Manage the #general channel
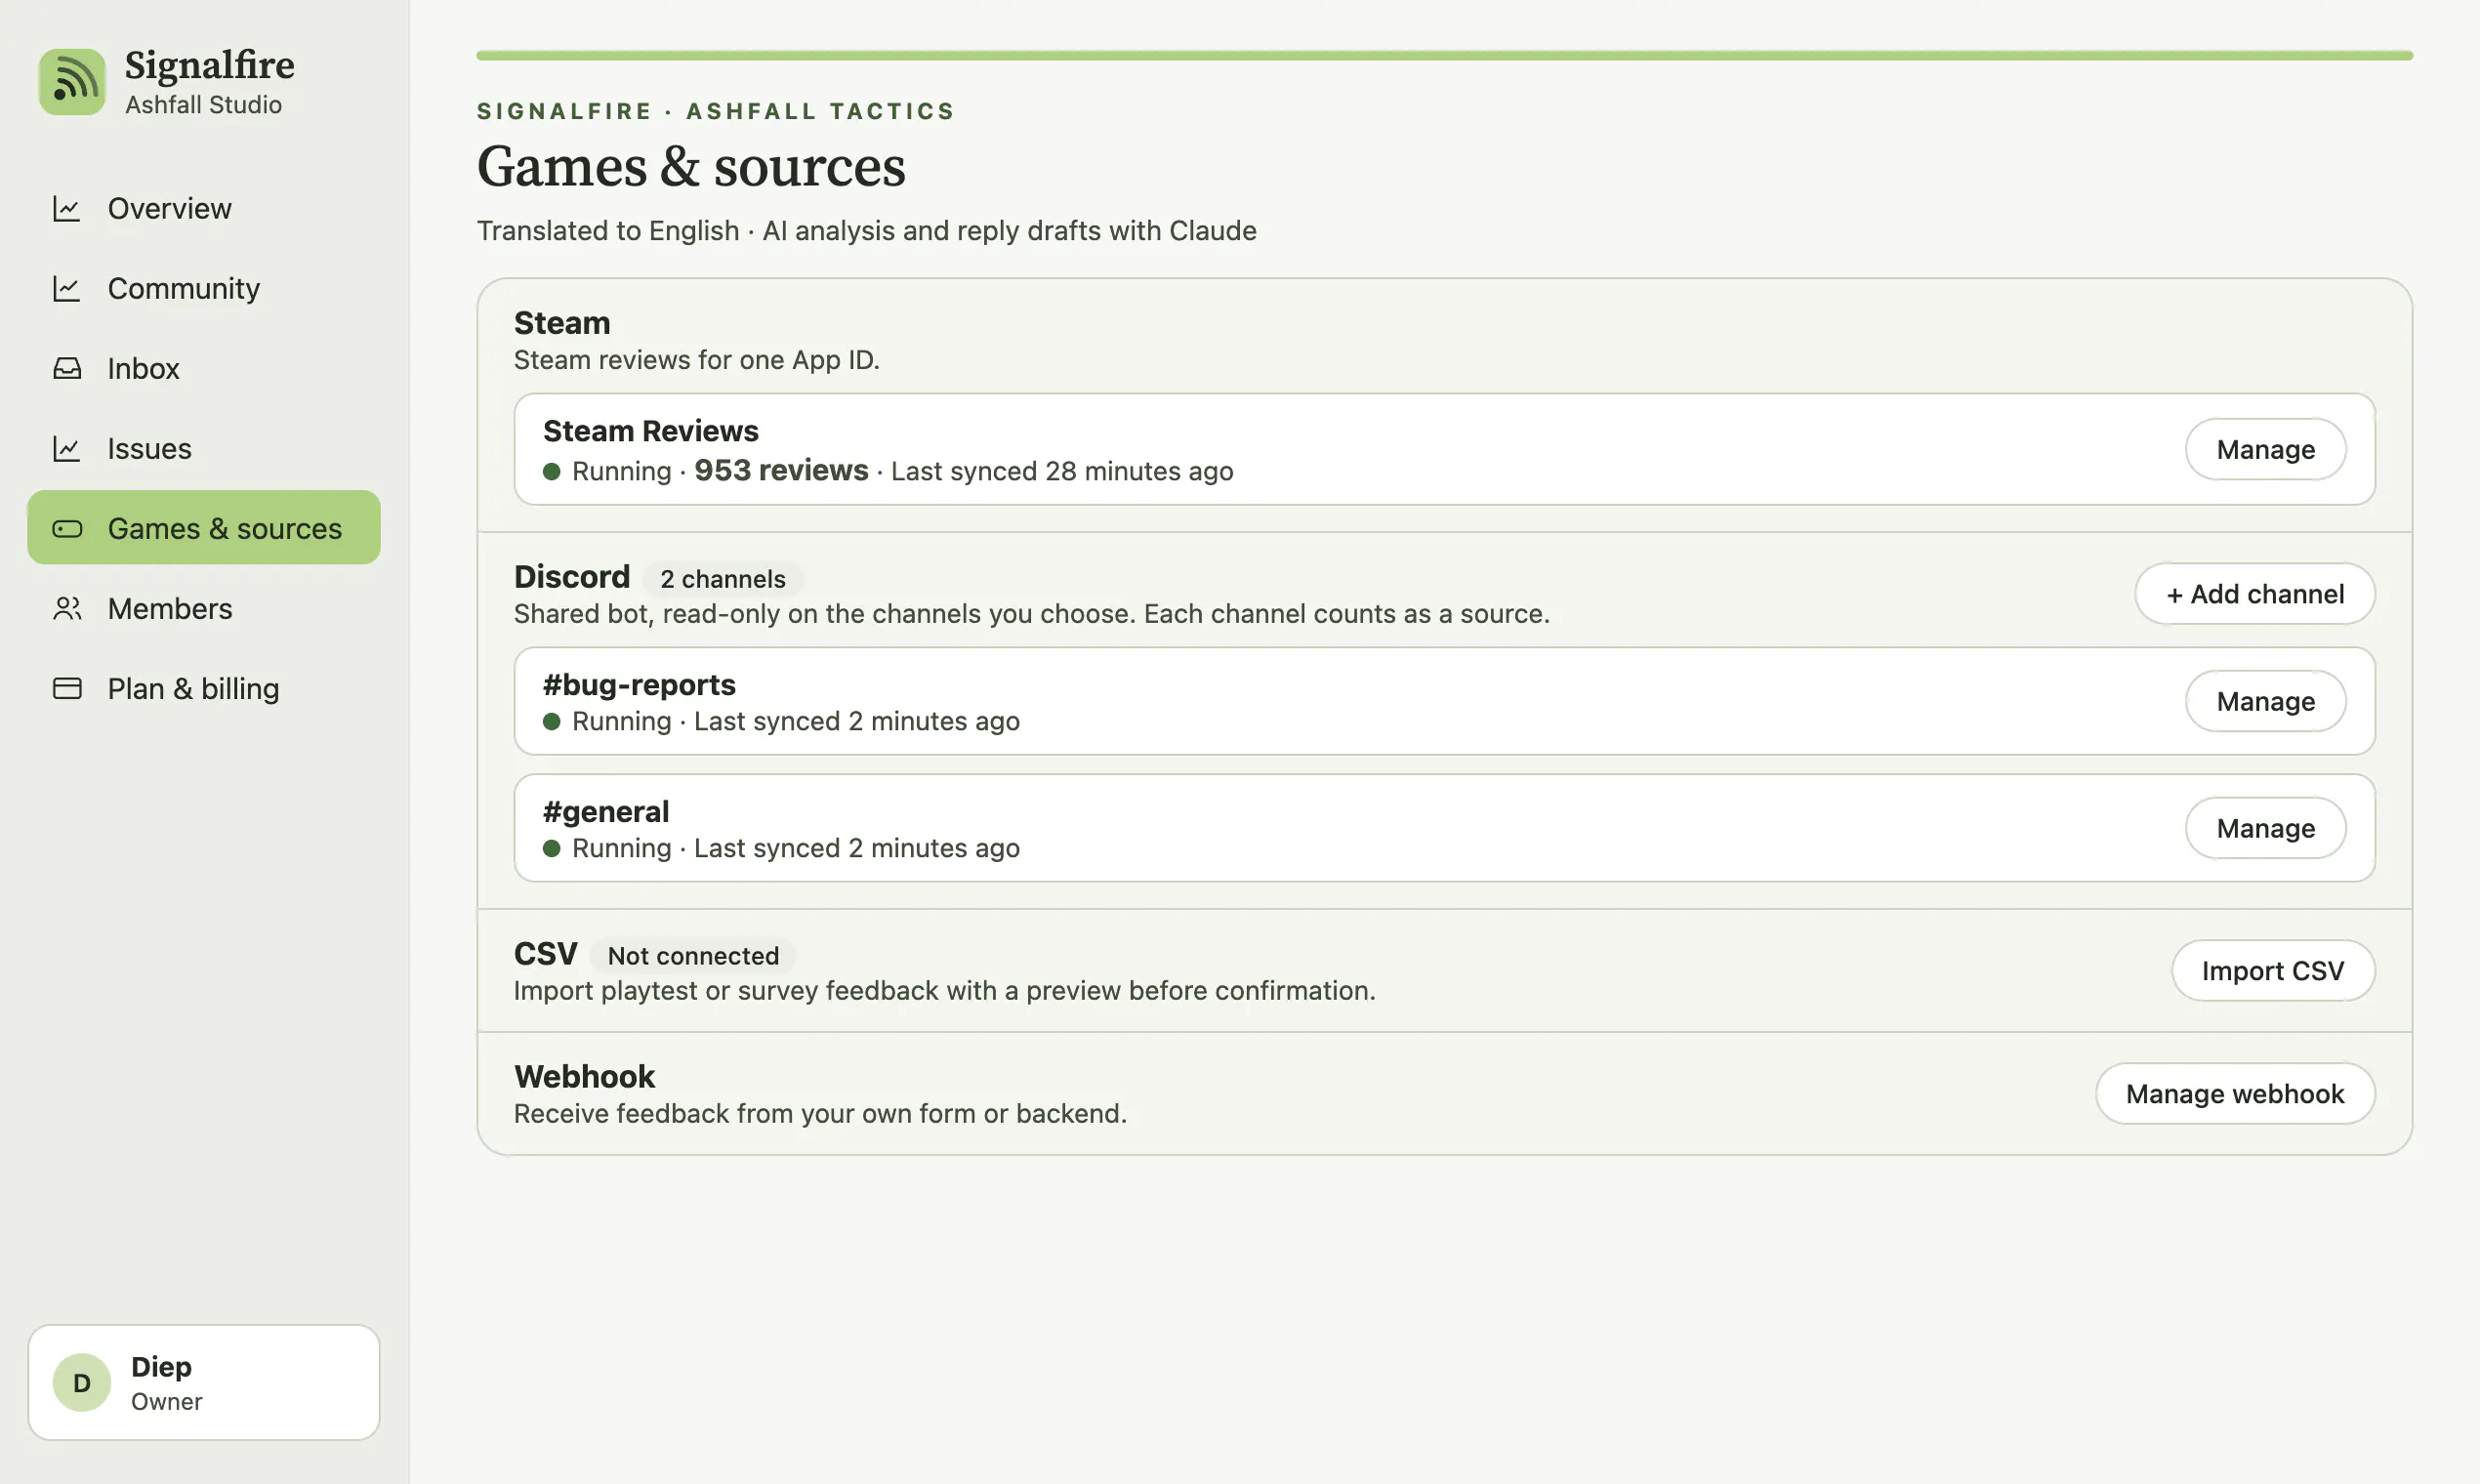The height and width of the screenshot is (1484, 2480). click(x=2265, y=828)
